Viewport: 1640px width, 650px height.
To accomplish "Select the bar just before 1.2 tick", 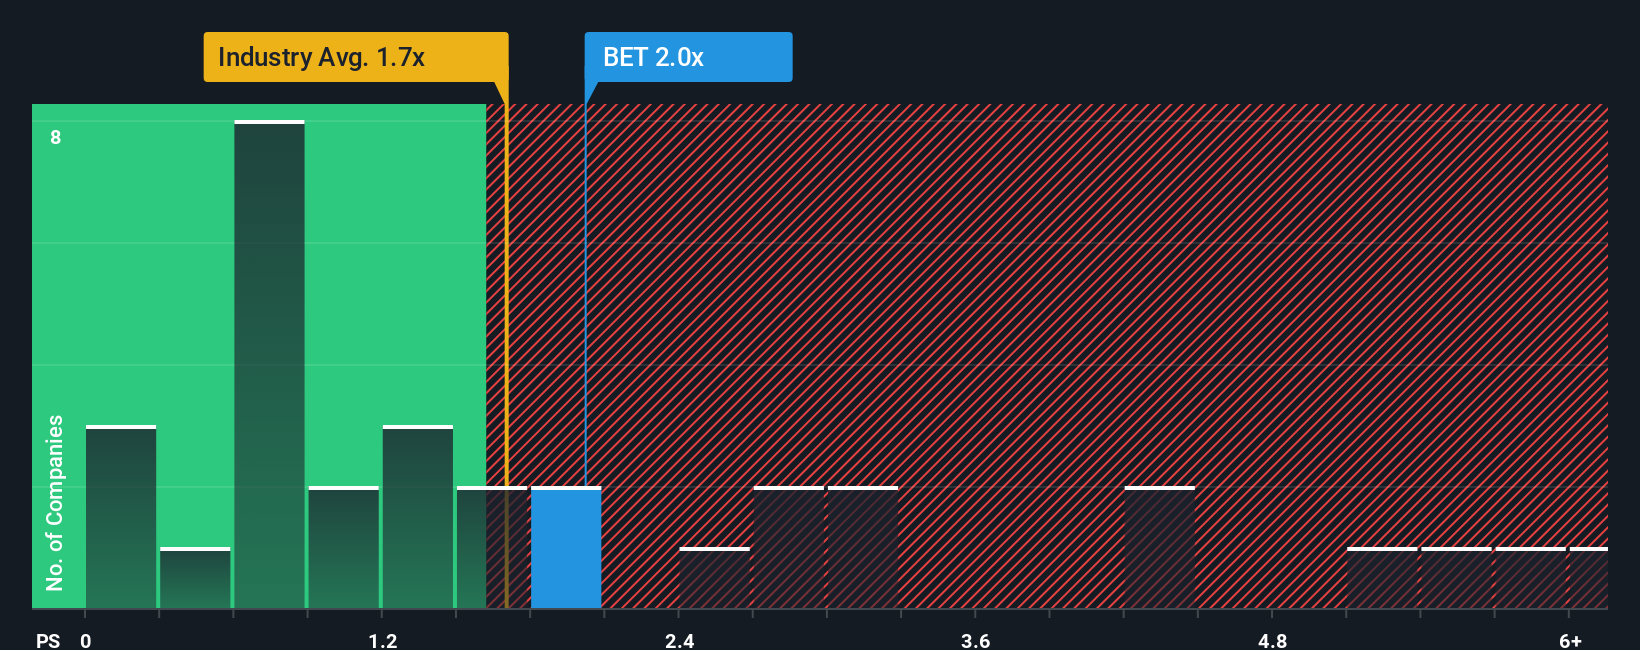I will 344,547.
